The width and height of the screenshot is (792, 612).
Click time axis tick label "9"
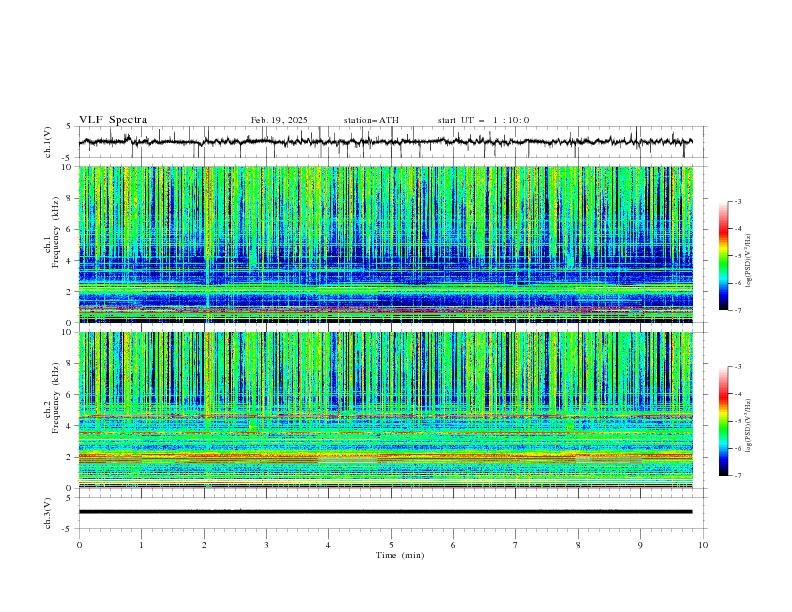tap(640, 545)
